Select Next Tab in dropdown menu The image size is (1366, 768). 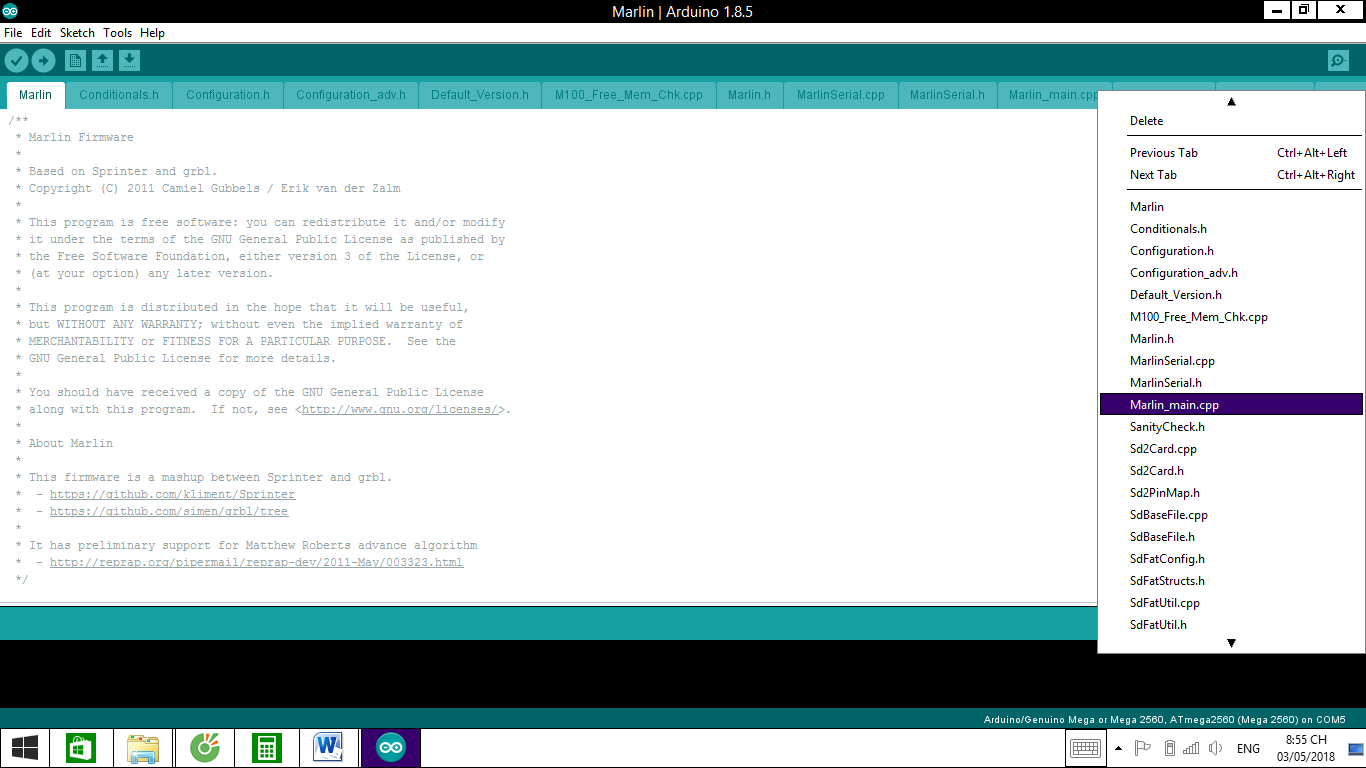[x=1231, y=175]
